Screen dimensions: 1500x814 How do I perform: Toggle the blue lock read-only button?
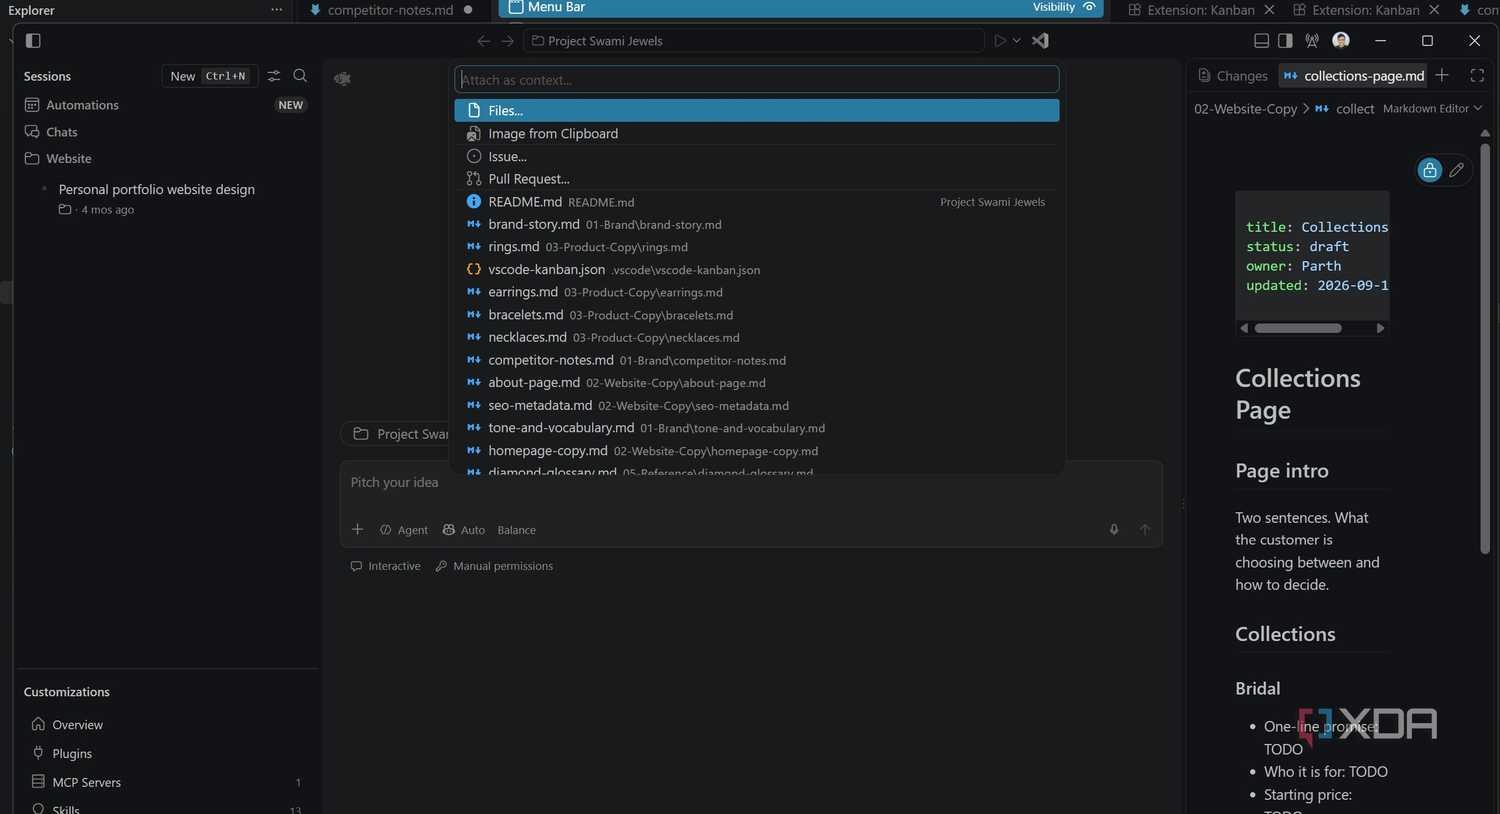pos(1430,170)
